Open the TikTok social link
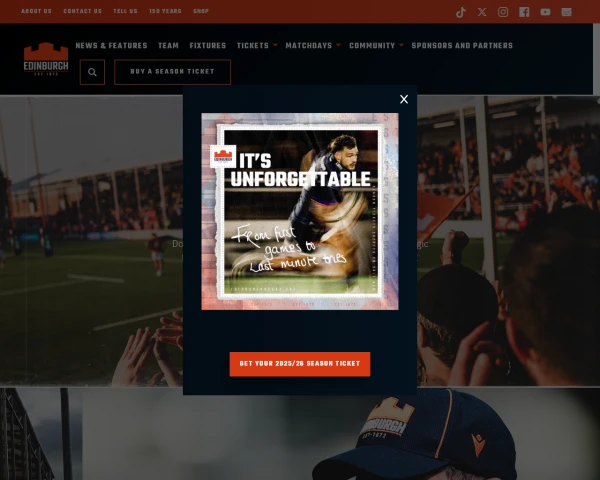 point(461,12)
